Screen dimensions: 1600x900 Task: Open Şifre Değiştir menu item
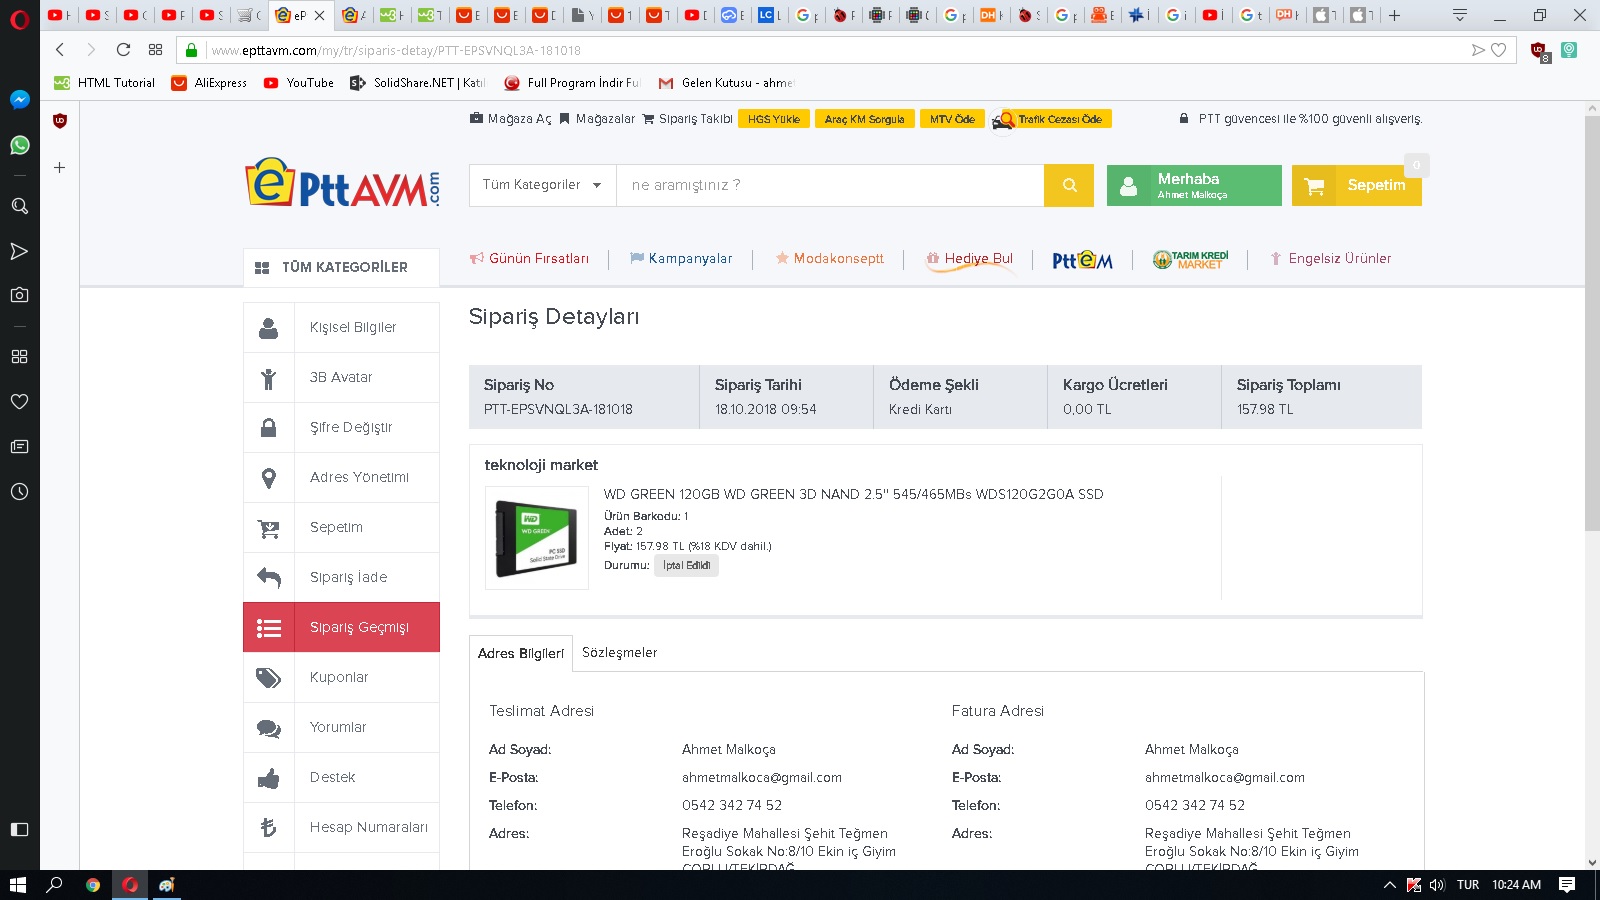341,427
